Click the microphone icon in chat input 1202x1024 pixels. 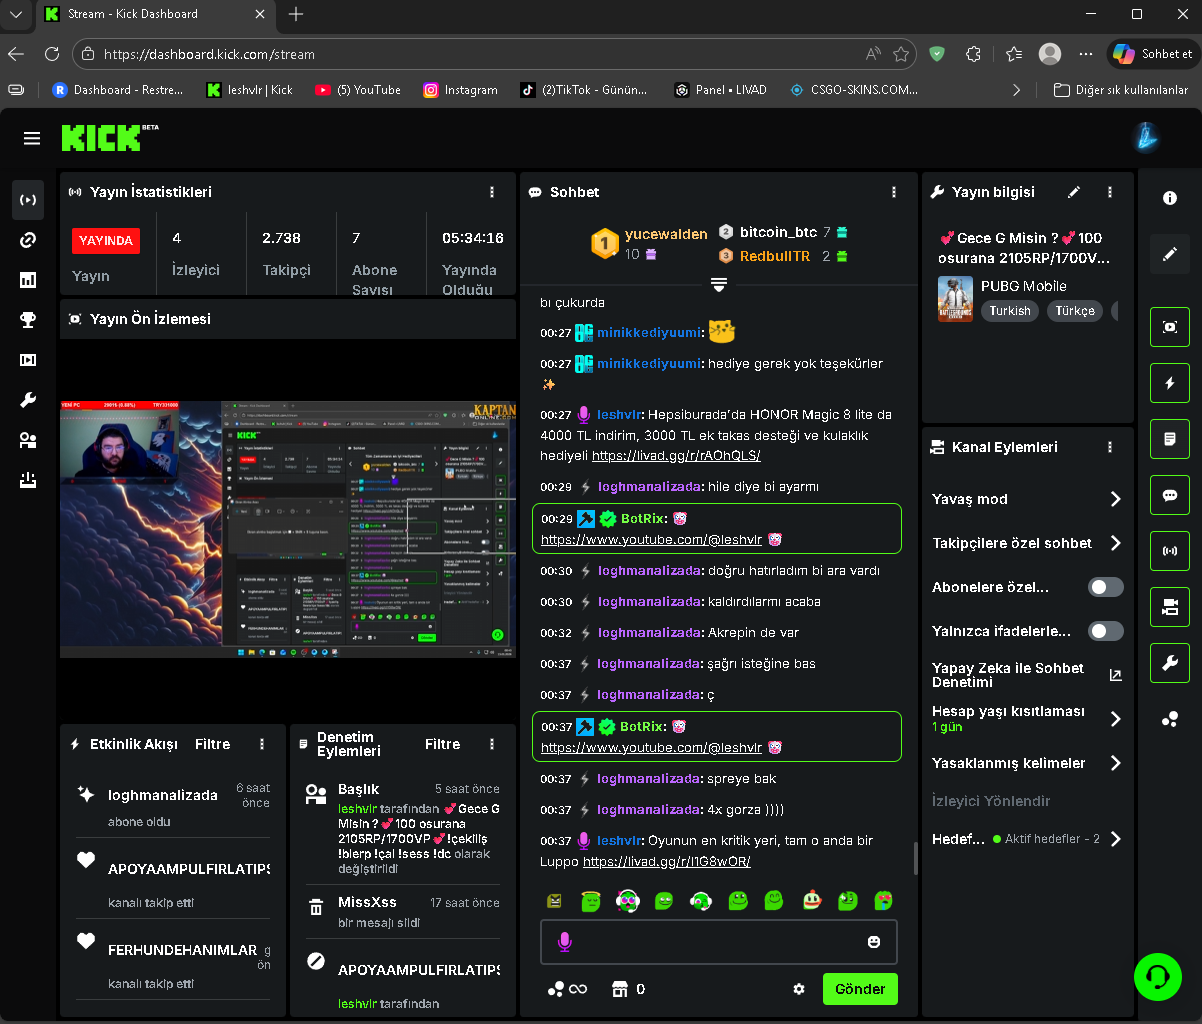coord(565,942)
